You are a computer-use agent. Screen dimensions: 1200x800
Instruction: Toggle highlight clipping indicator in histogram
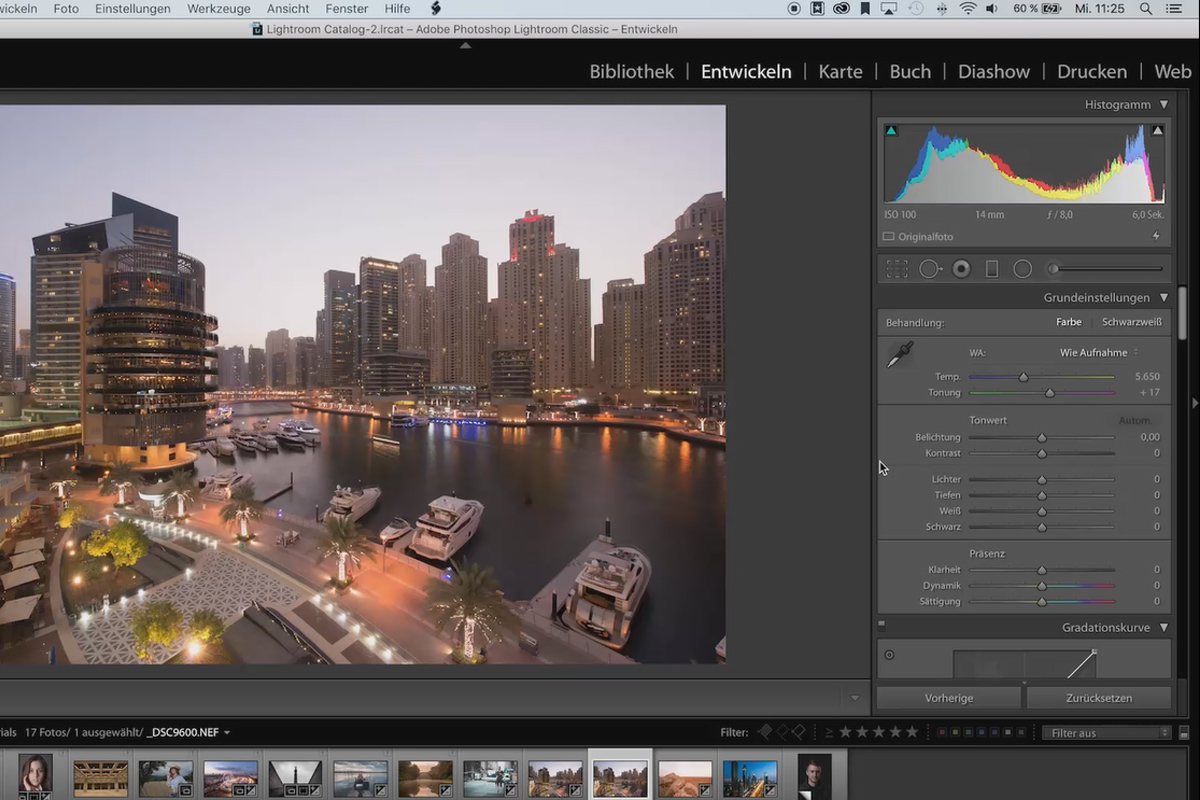[1158, 130]
